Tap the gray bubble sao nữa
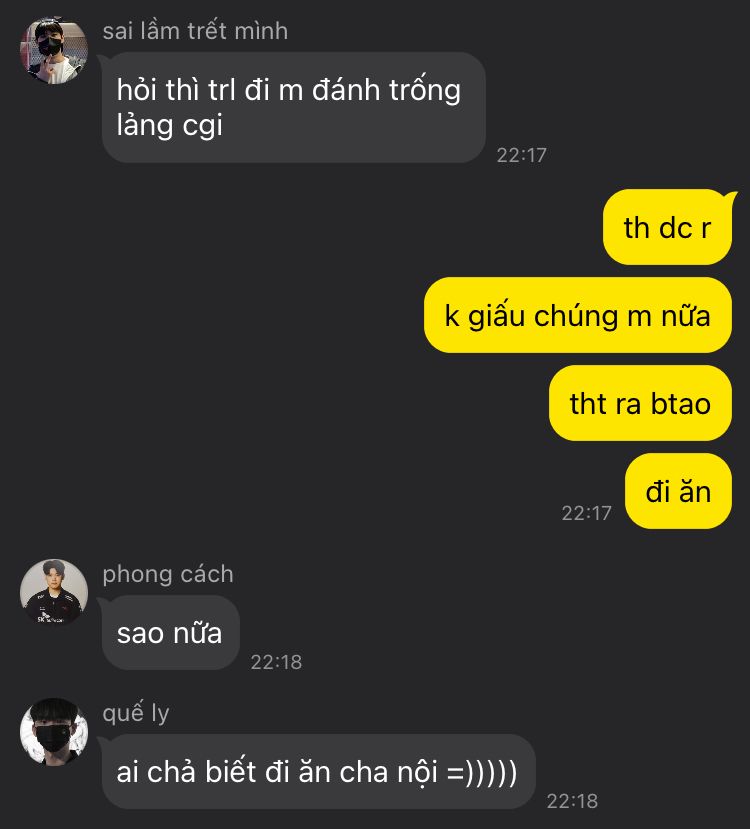Image resolution: width=750 pixels, height=829 pixels. pyautogui.click(x=170, y=633)
